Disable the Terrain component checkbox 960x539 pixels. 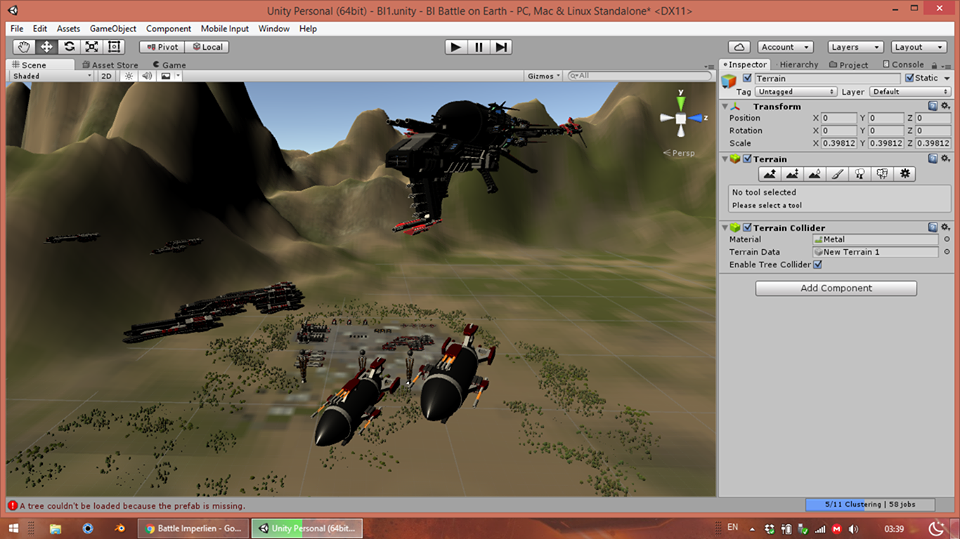click(747, 159)
